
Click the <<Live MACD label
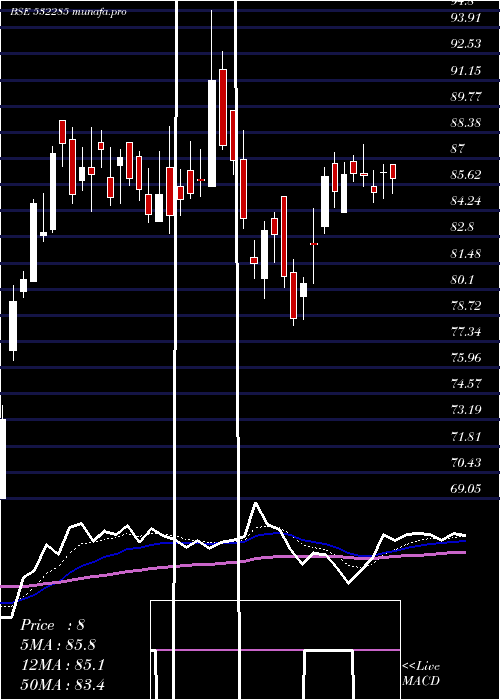[x=421, y=673]
